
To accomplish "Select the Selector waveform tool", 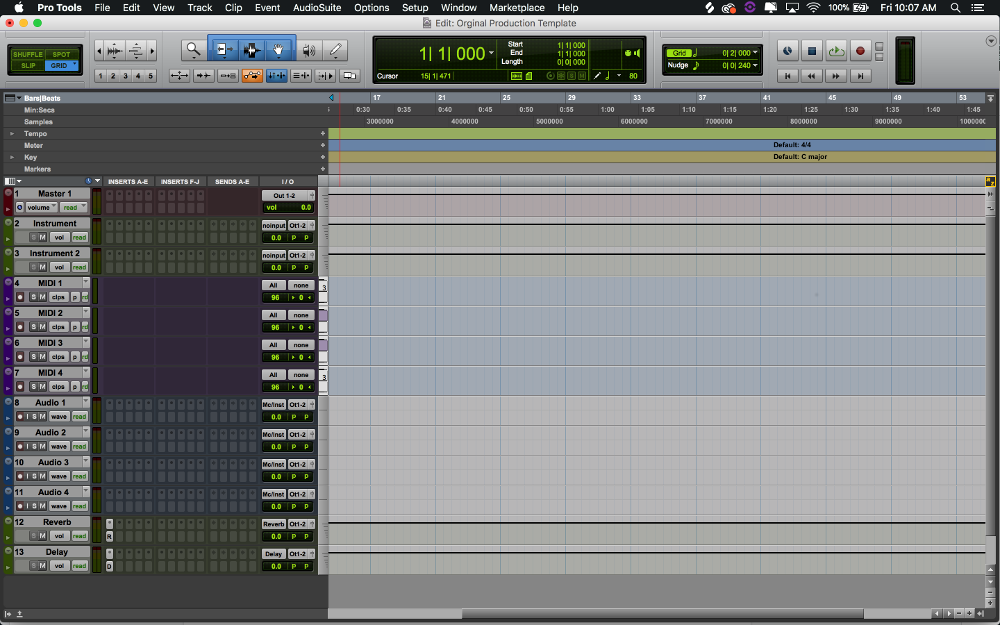I will (251, 50).
